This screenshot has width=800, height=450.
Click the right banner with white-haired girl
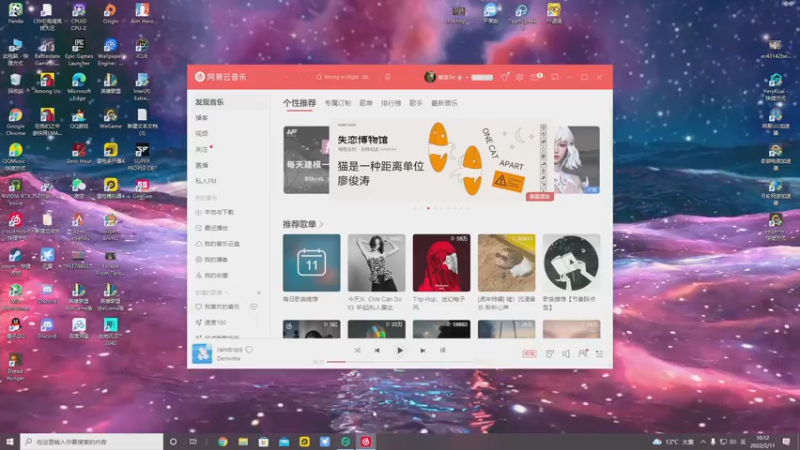click(x=577, y=160)
